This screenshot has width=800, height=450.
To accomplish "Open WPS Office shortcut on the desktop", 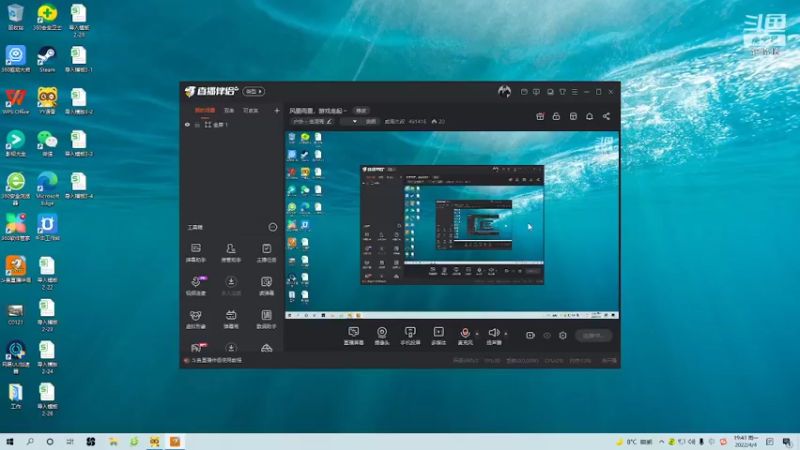I will (x=15, y=101).
